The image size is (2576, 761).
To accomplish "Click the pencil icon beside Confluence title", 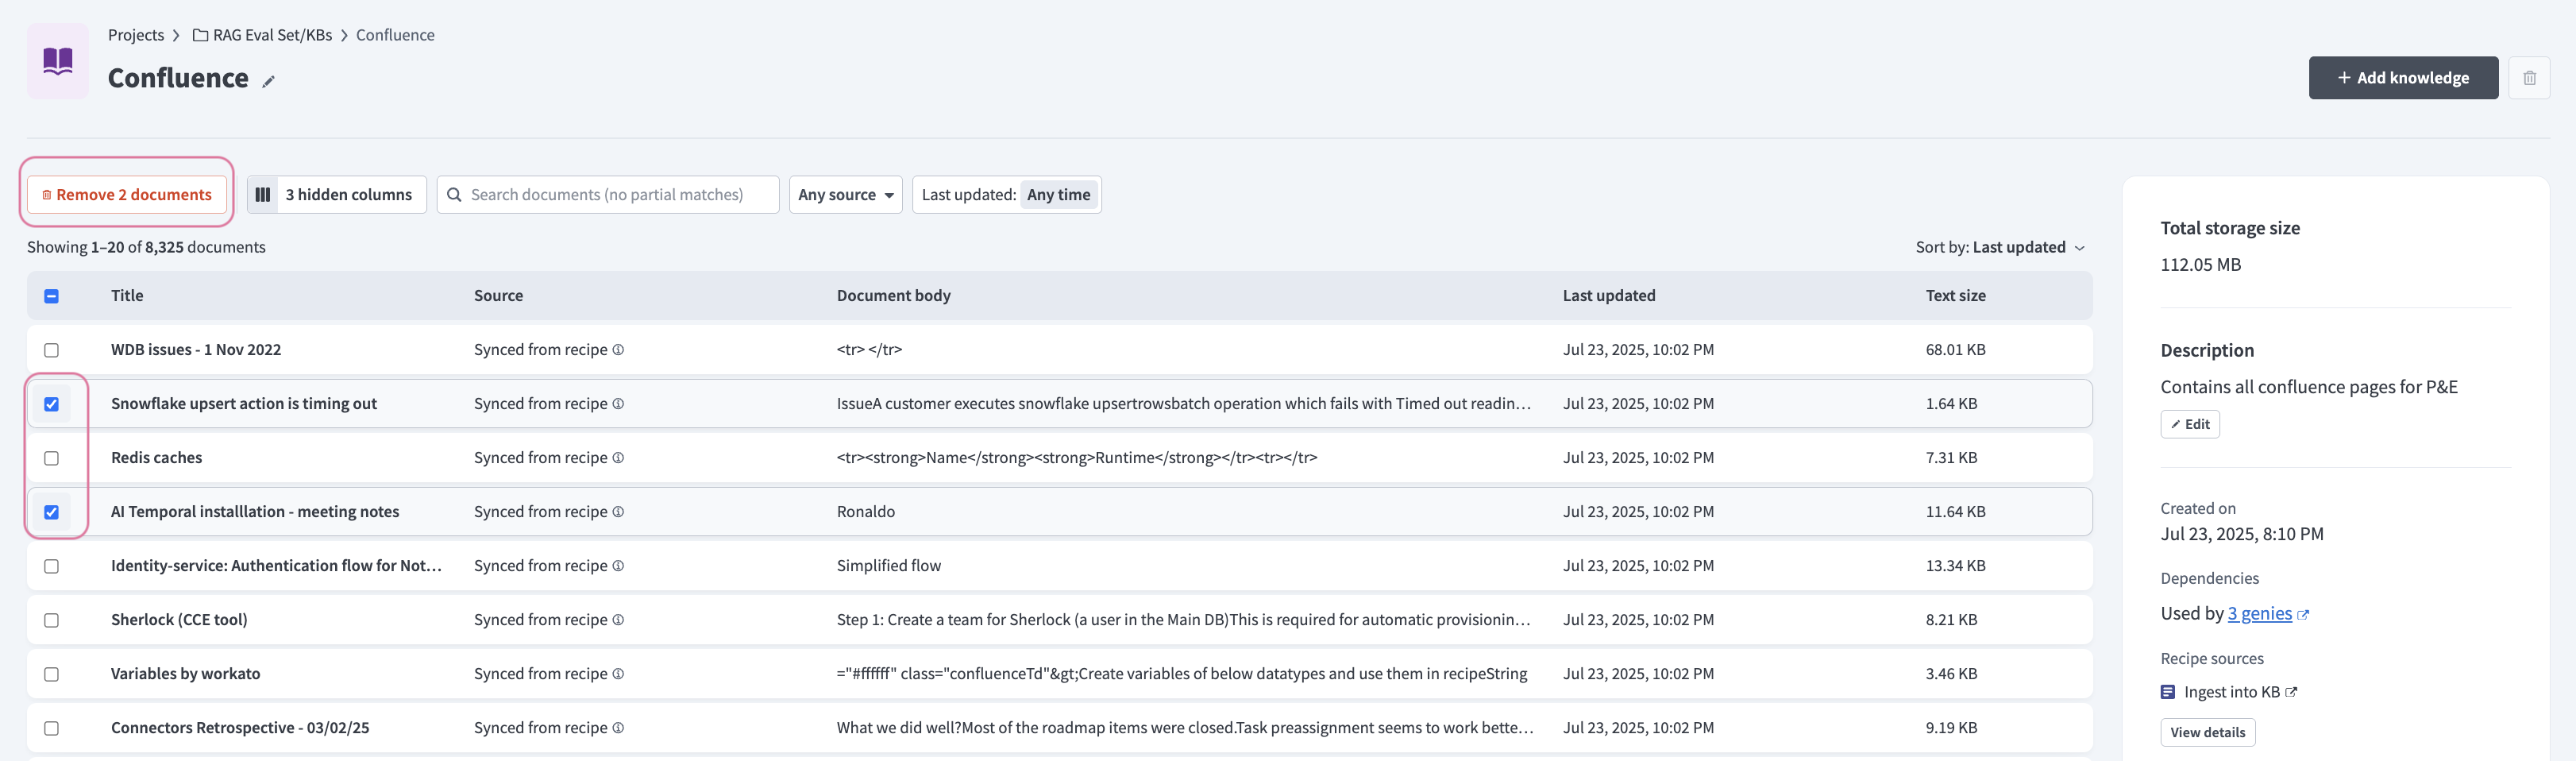I will point(268,82).
